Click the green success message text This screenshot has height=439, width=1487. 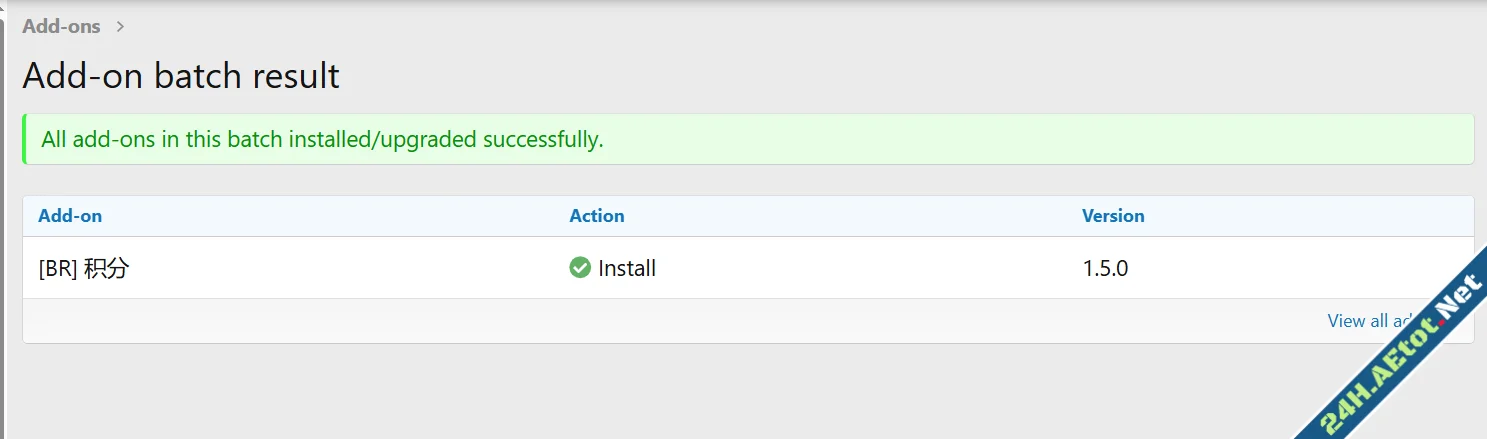coord(322,139)
